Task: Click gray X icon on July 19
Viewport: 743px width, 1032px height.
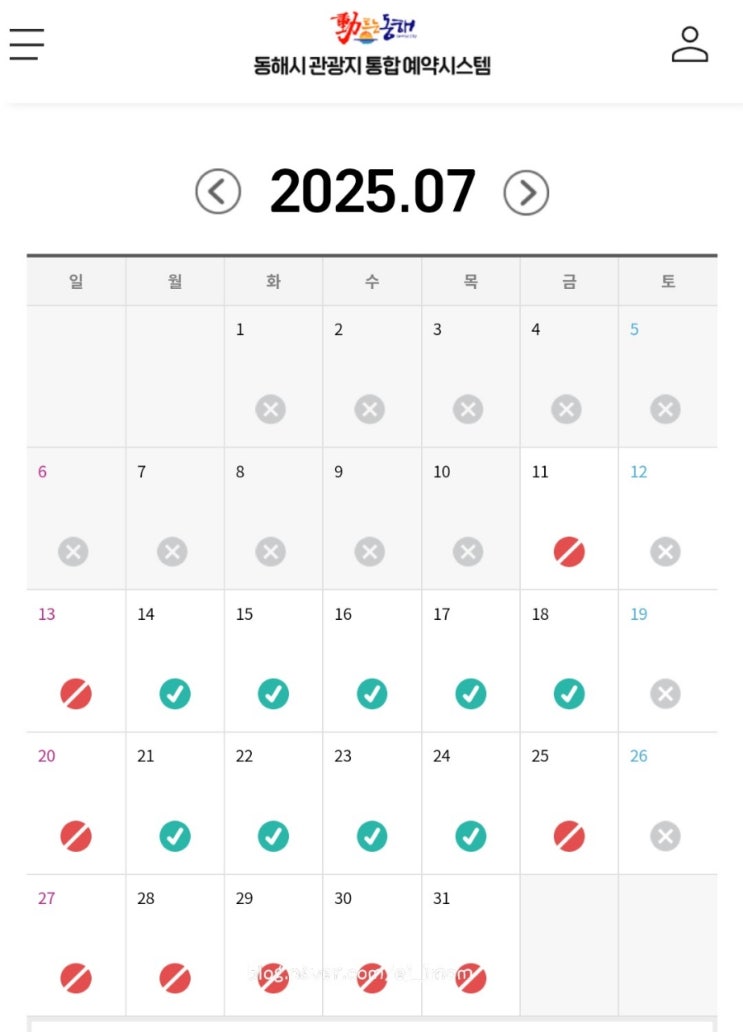Action: pyautogui.click(x=665, y=693)
